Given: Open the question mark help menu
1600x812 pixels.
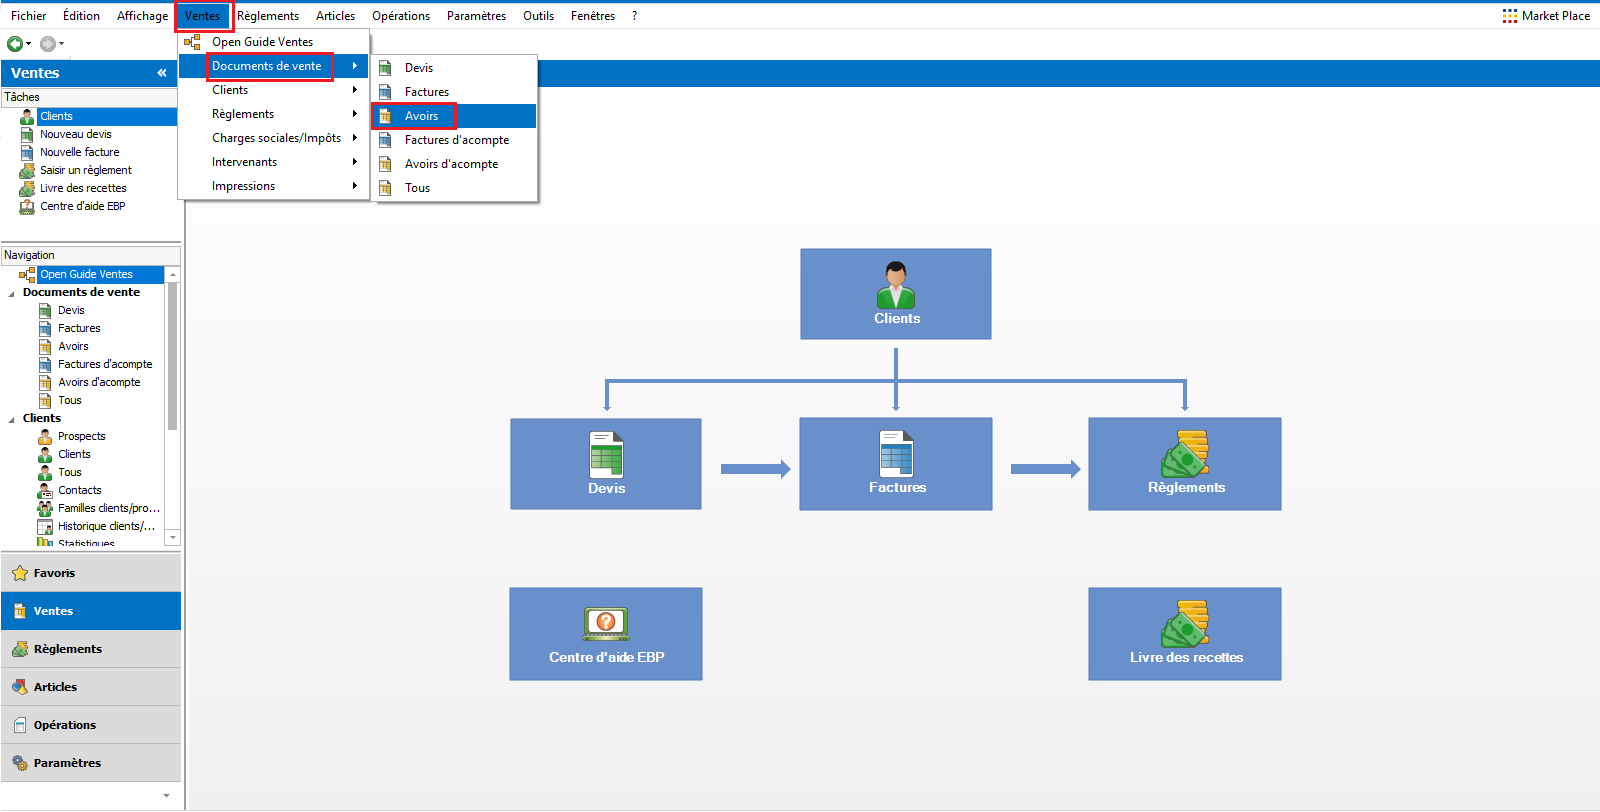Looking at the screenshot, I should pos(634,16).
